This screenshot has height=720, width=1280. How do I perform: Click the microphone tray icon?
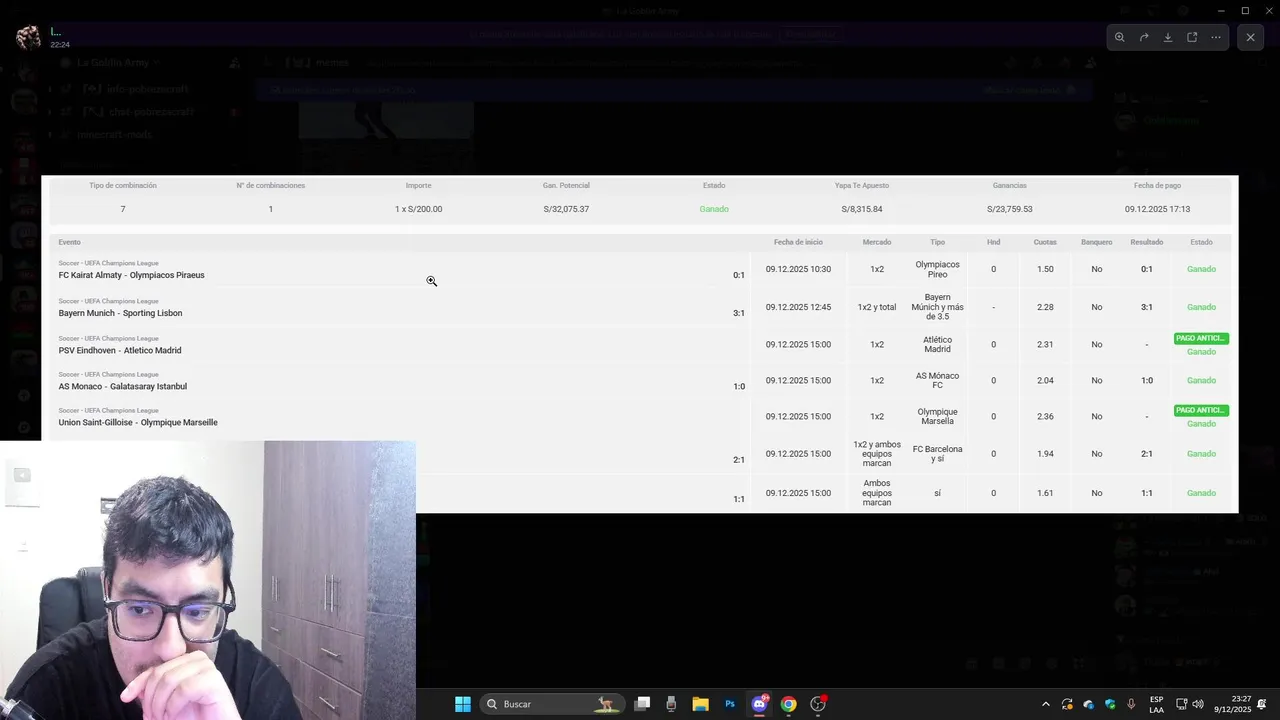tap(1131, 704)
